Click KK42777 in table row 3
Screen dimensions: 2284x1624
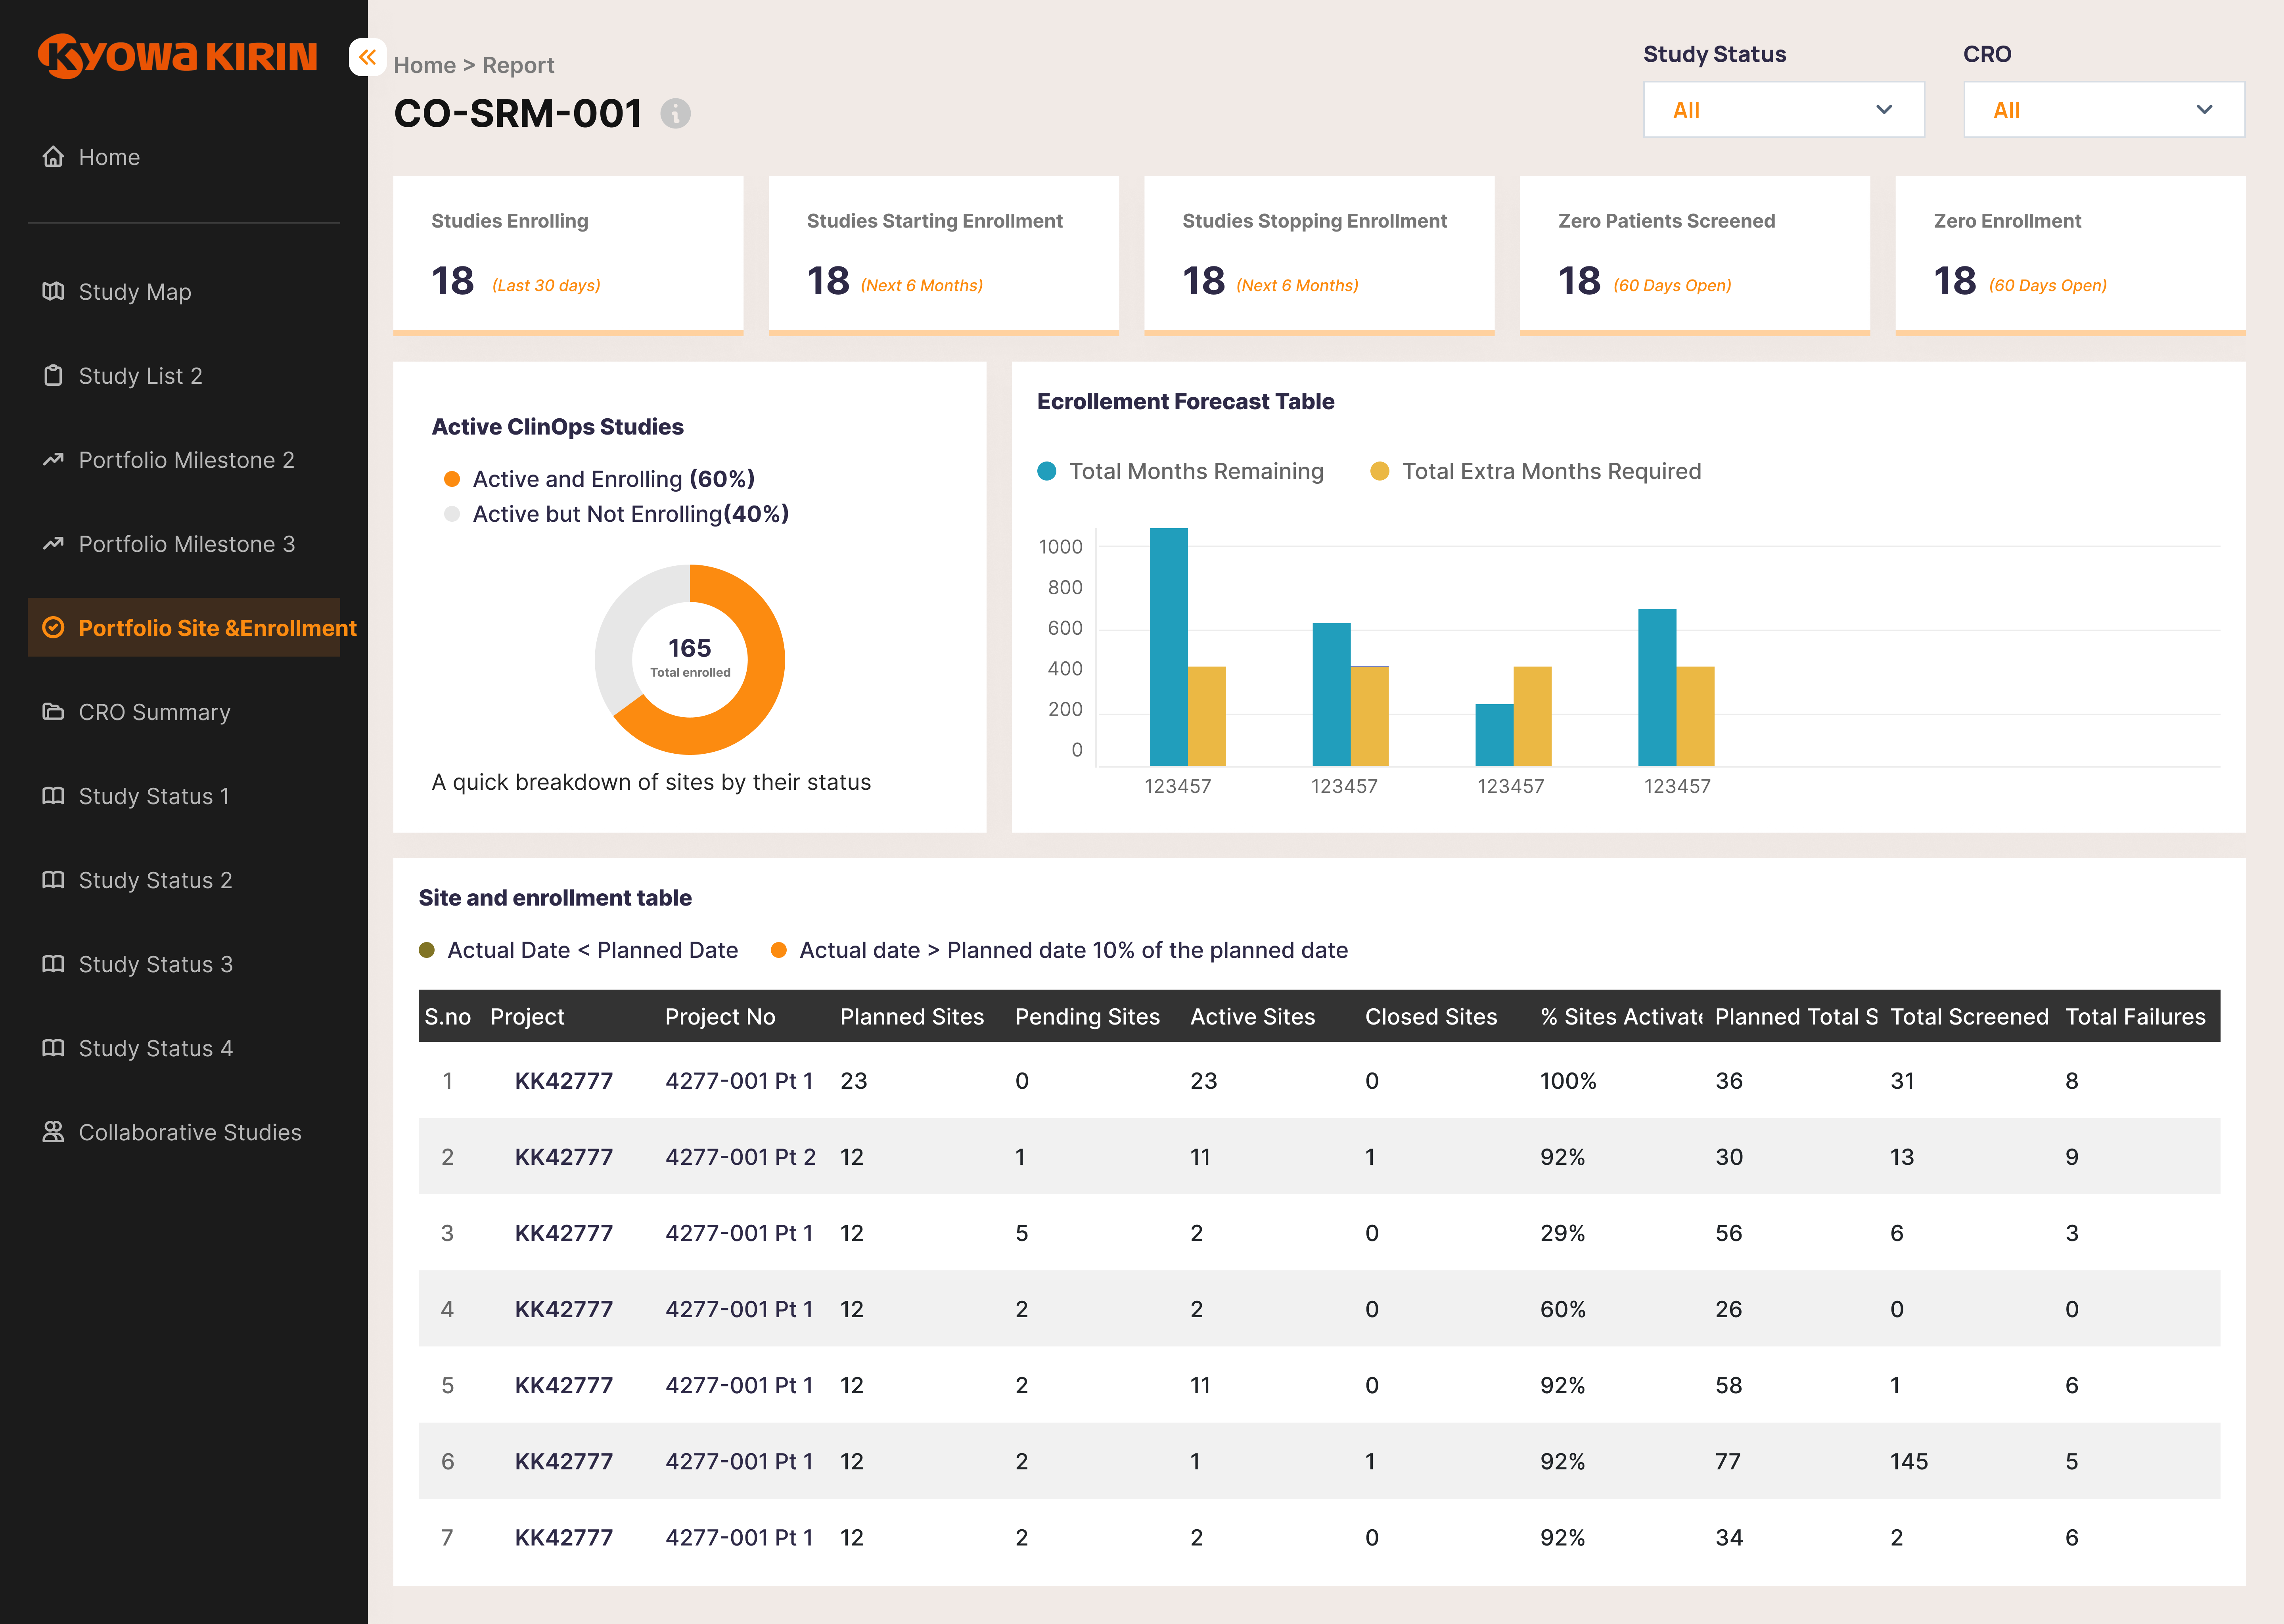564,1233
